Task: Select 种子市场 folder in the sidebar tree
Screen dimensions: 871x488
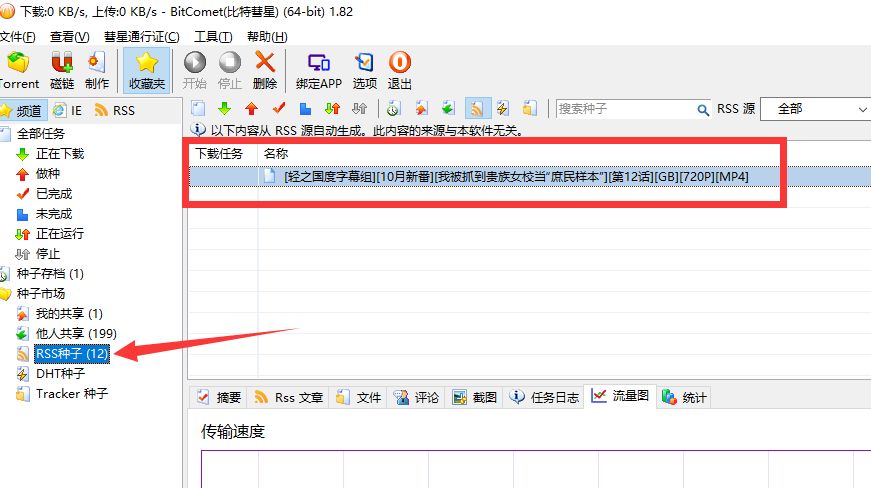Action: click(x=40, y=293)
